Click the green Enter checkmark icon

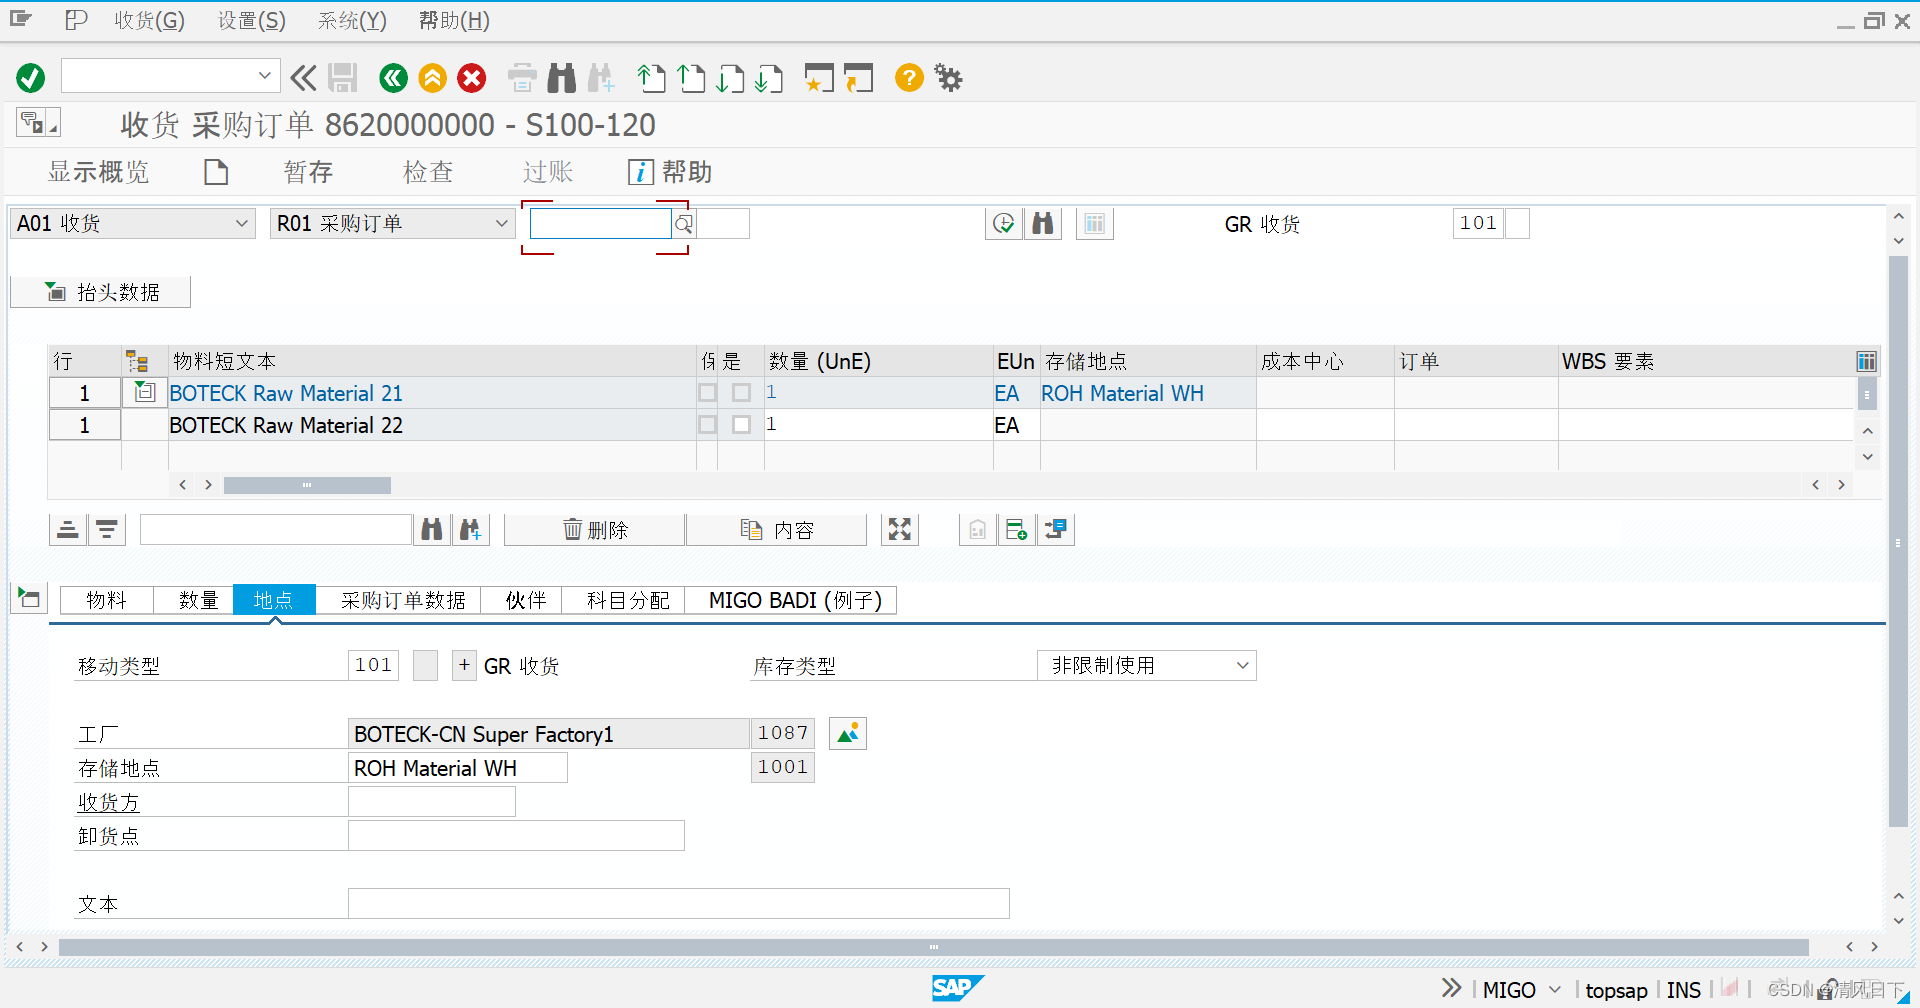click(x=31, y=78)
